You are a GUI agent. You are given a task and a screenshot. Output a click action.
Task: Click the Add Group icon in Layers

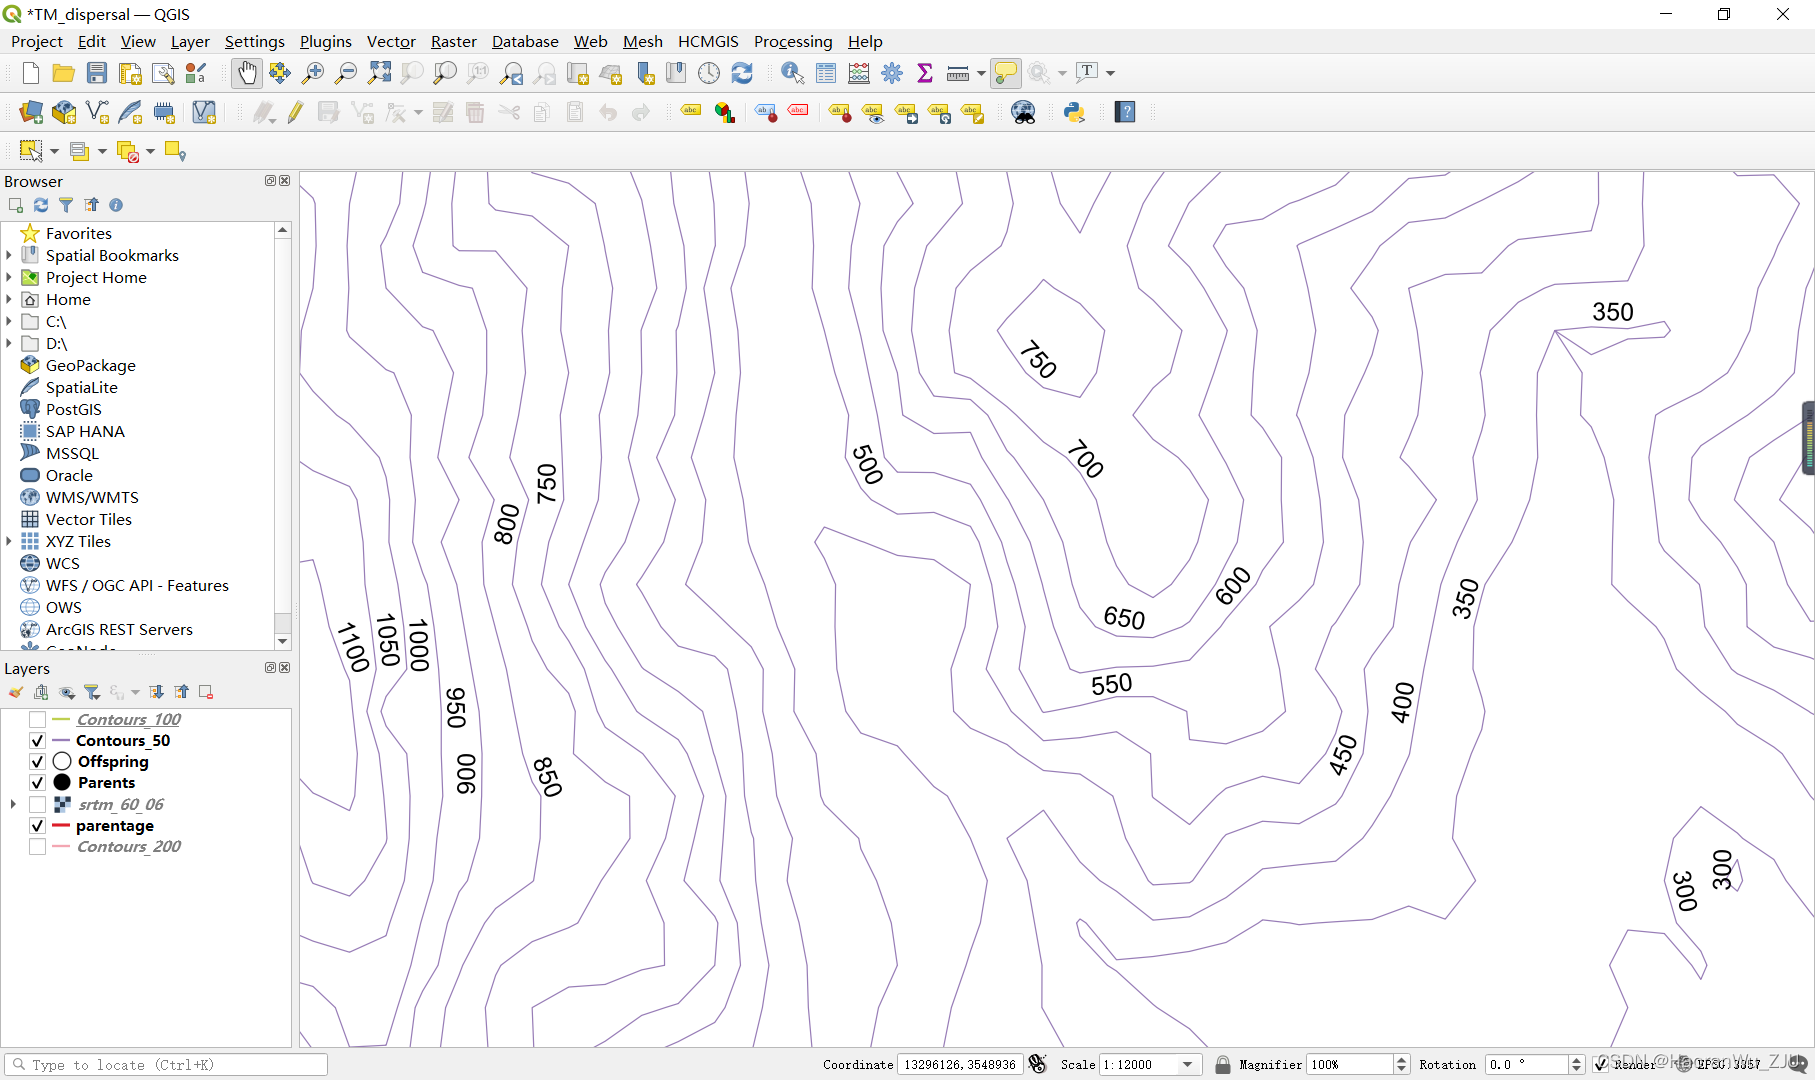tap(41, 692)
